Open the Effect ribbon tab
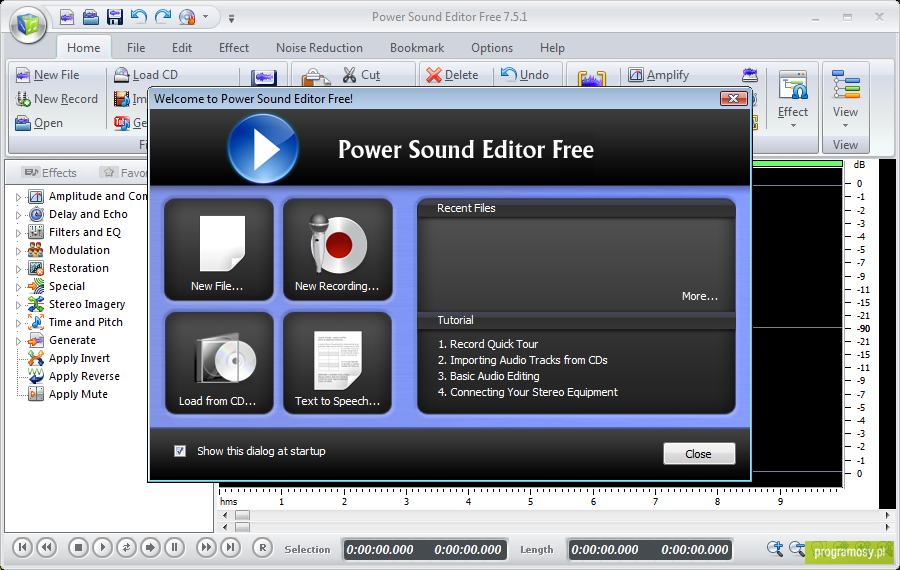 tap(234, 48)
